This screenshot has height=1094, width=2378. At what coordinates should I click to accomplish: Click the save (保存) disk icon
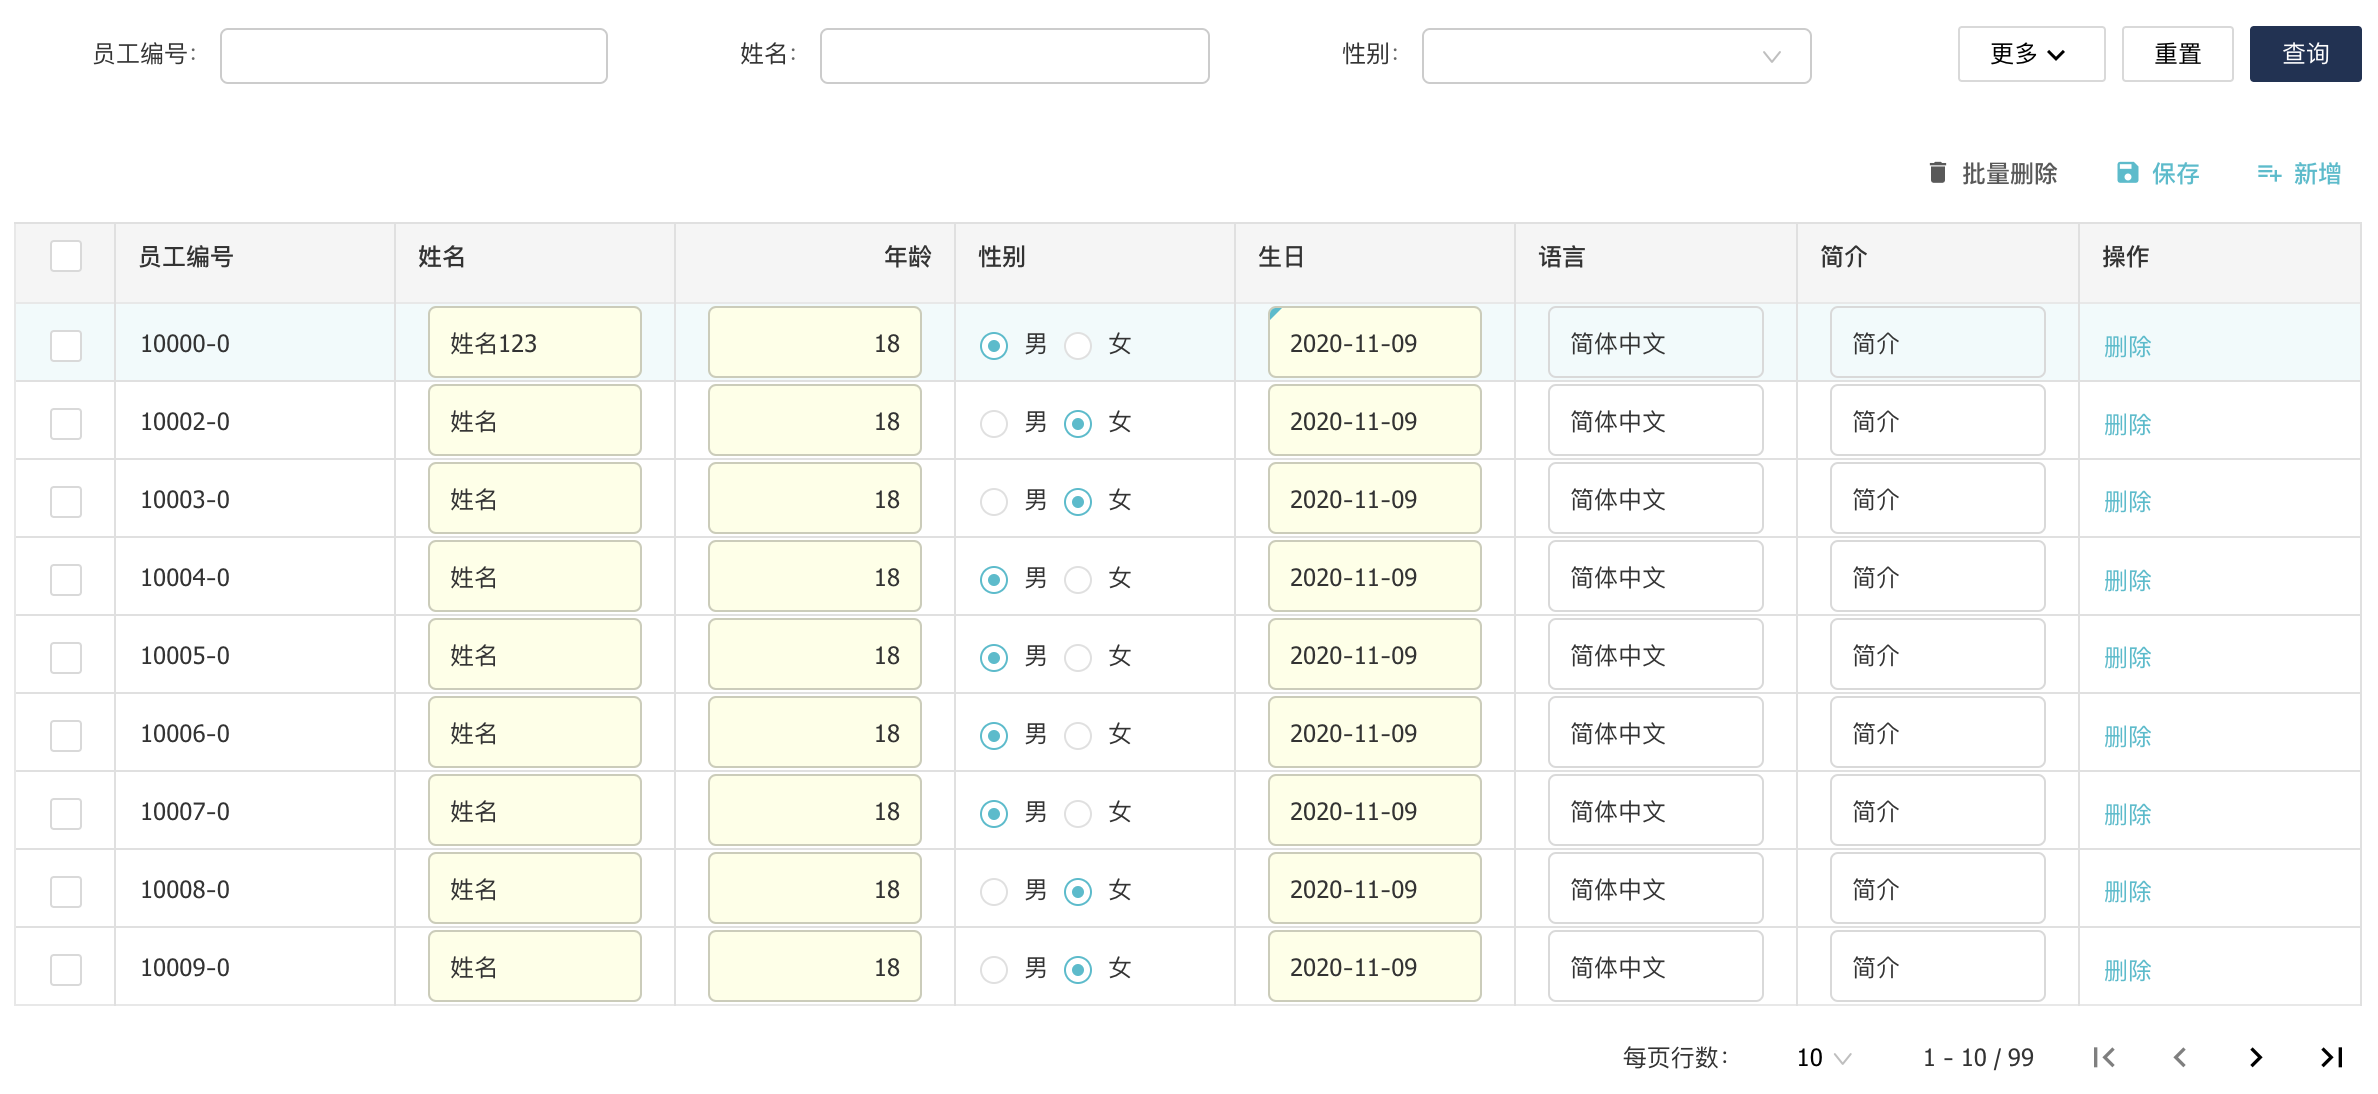2126,173
